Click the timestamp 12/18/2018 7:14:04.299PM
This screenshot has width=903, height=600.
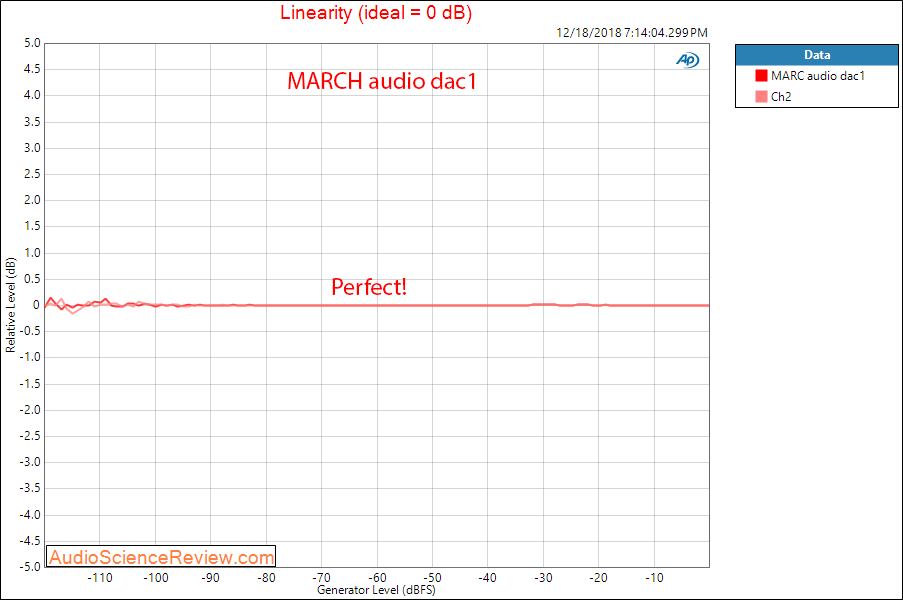pyautogui.click(x=632, y=33)
